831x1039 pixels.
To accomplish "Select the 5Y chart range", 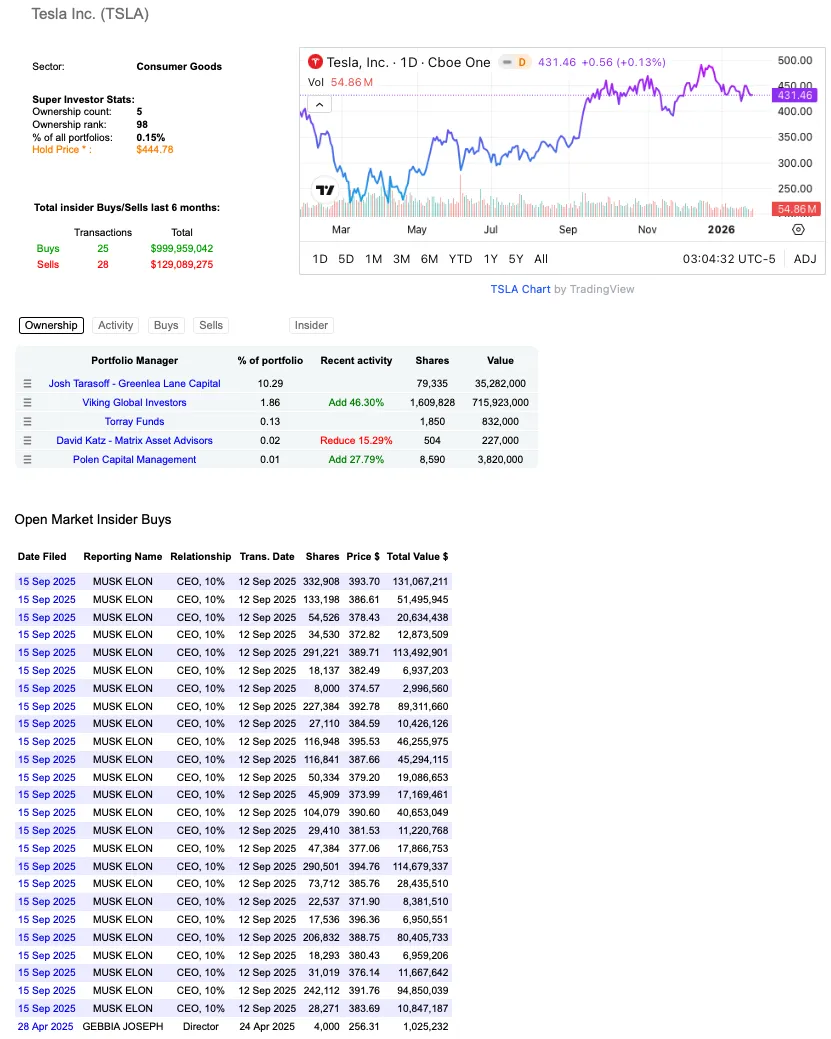I will click(x=516, y=259).
